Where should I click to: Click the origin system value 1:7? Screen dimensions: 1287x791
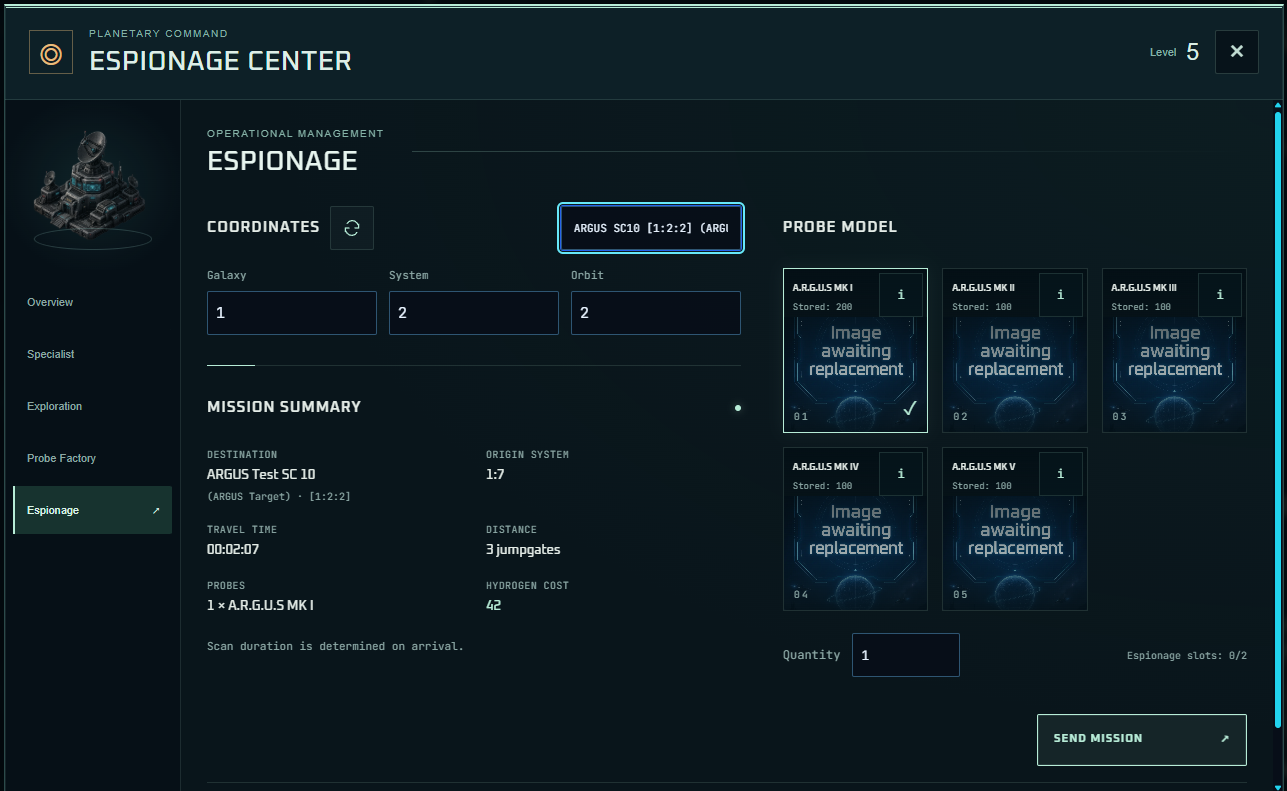tap(495, 474)
